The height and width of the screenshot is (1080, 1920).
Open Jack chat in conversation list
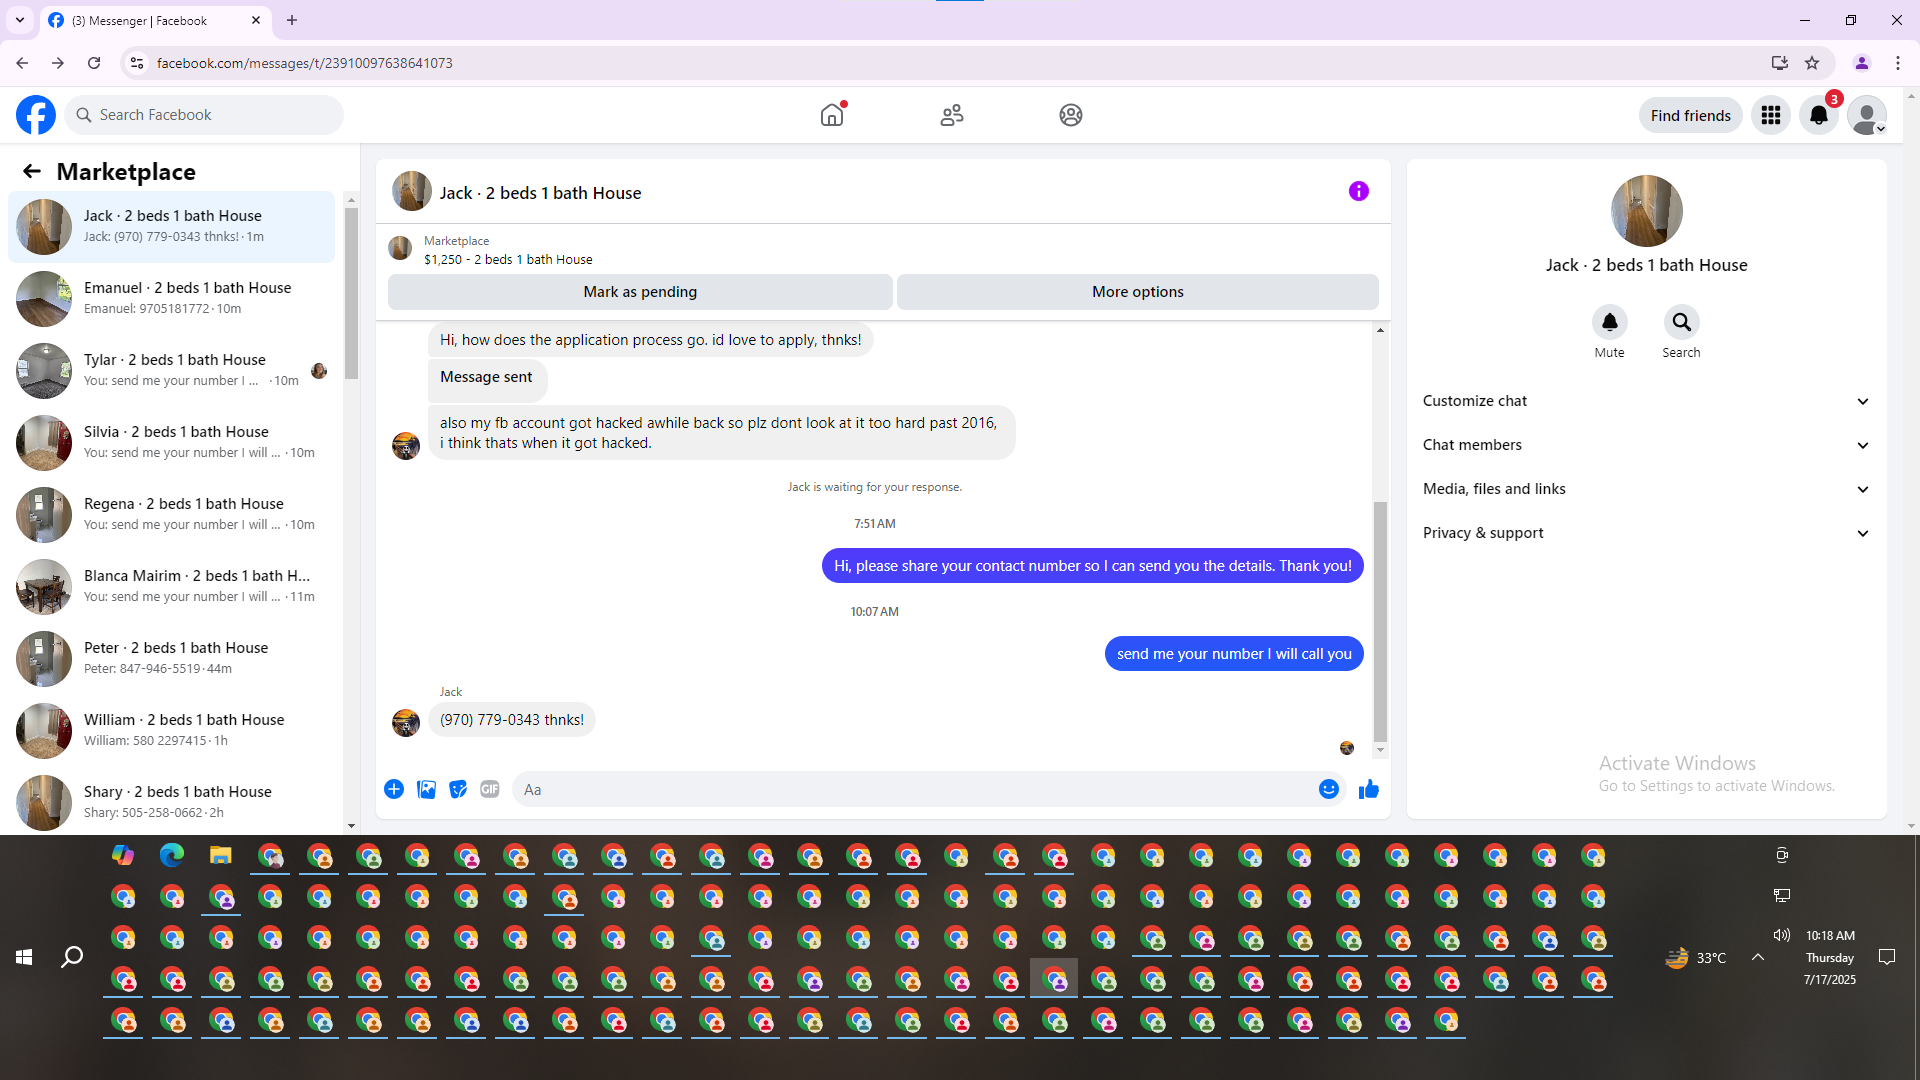pos(172,227)
